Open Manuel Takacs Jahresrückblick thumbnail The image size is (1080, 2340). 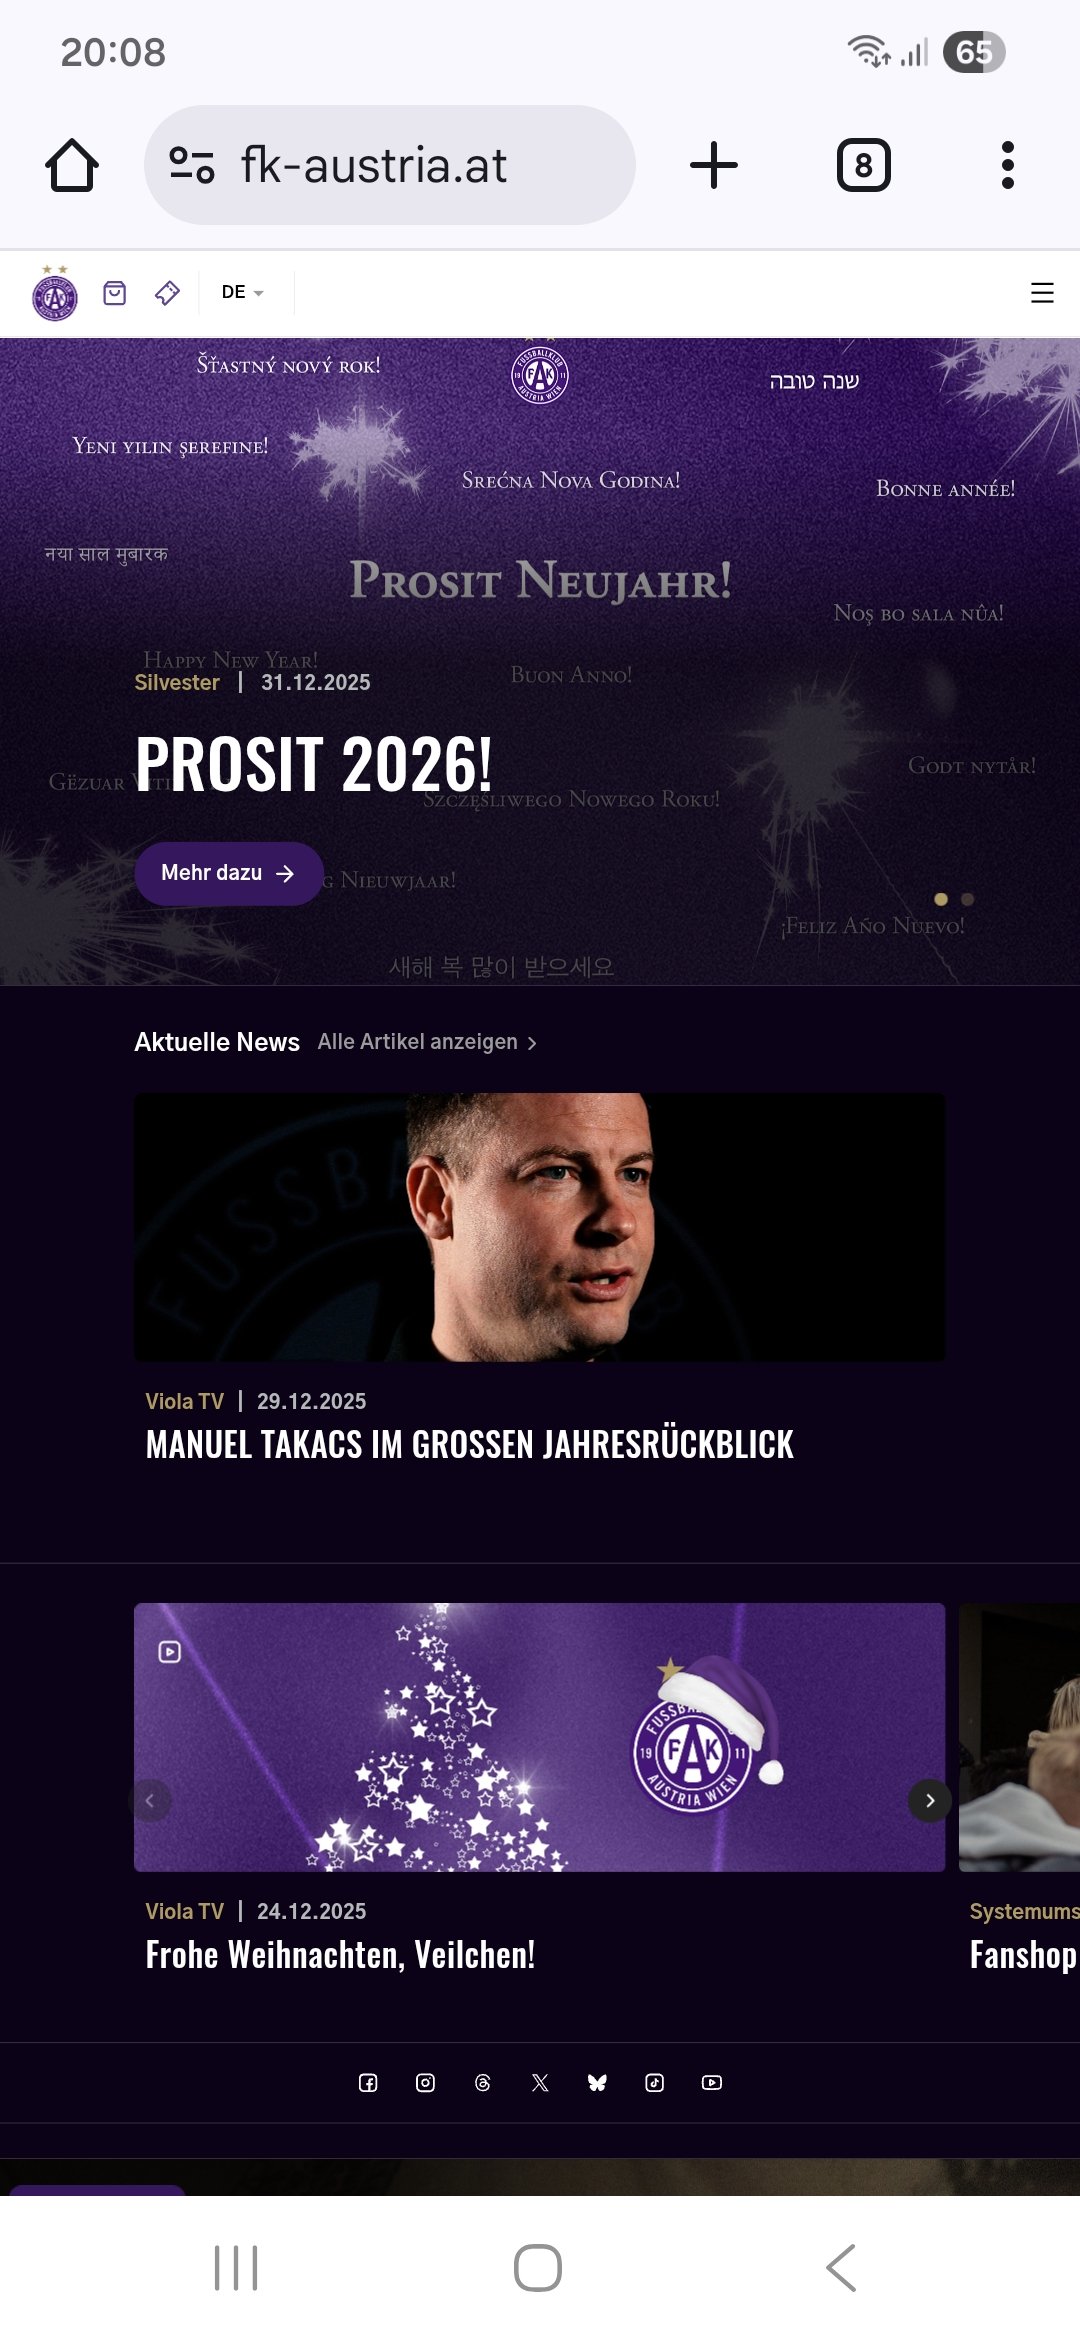coord(540,1226)
